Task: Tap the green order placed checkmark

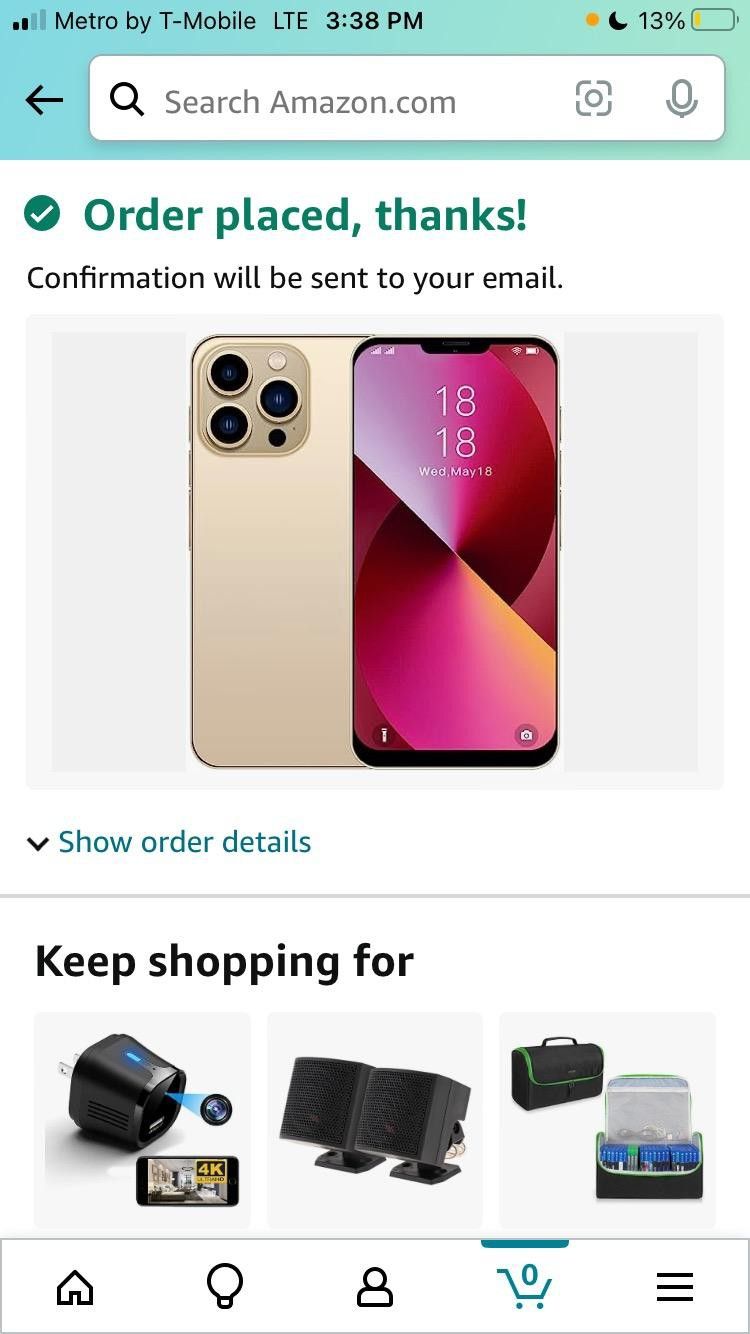Action: (x=42, y=213)
